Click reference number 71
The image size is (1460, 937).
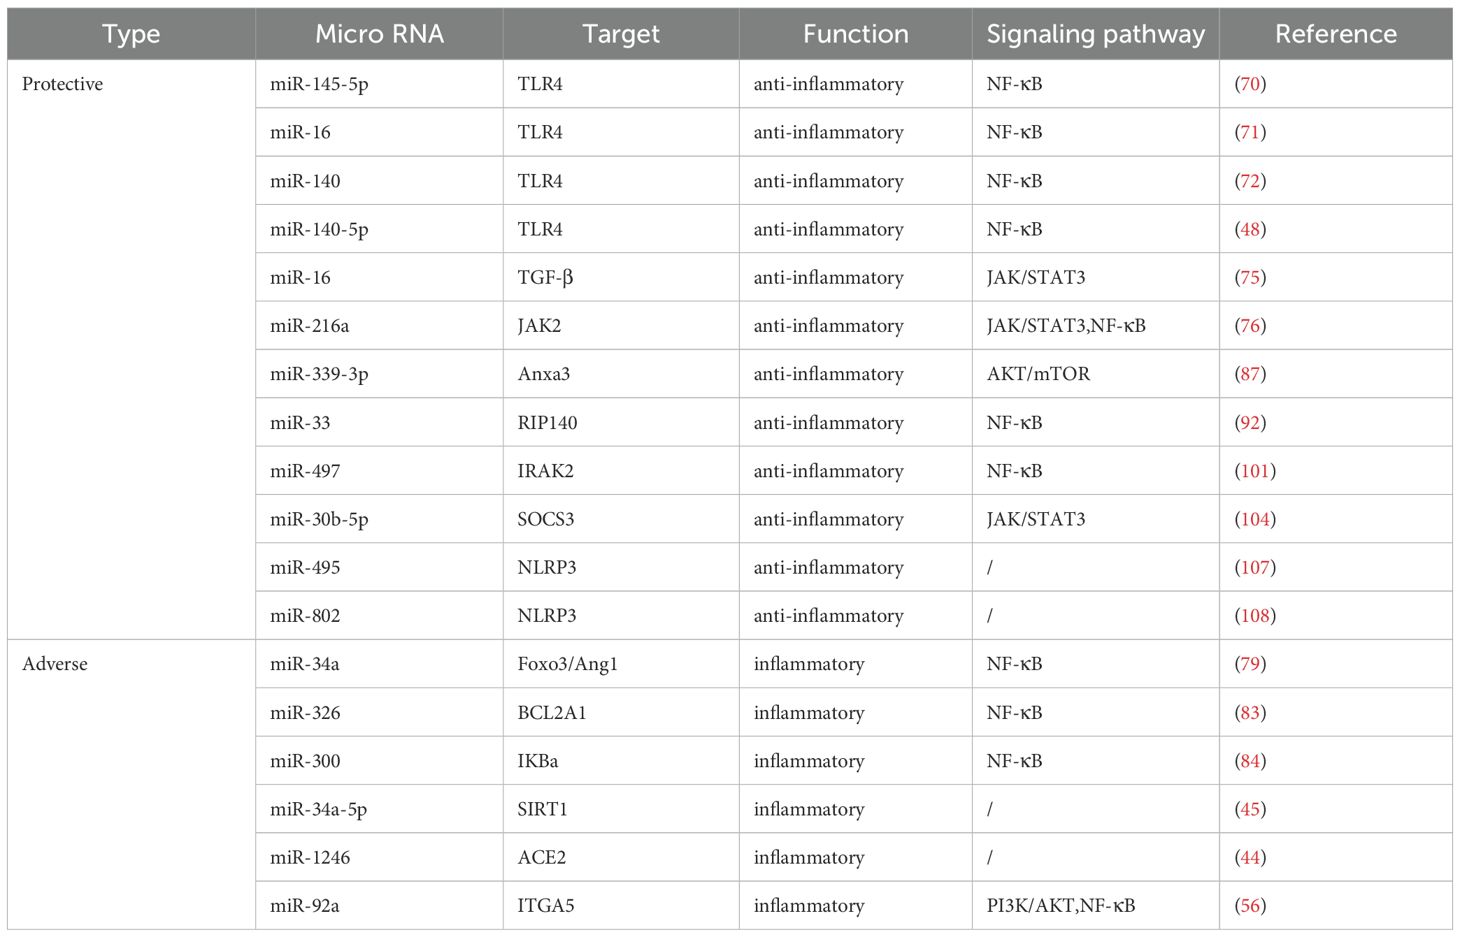(1250, 132)
